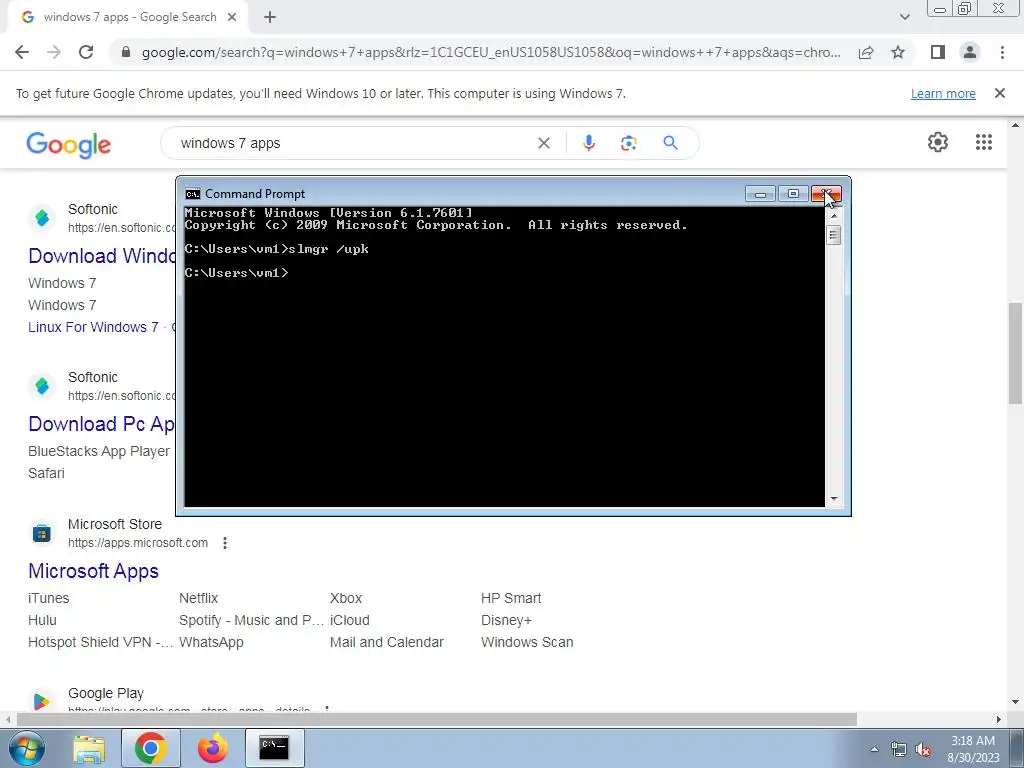The width and height of the screenshot is (1024, 768).
Task: Open the site lock info icon
Action: (127, 52)
